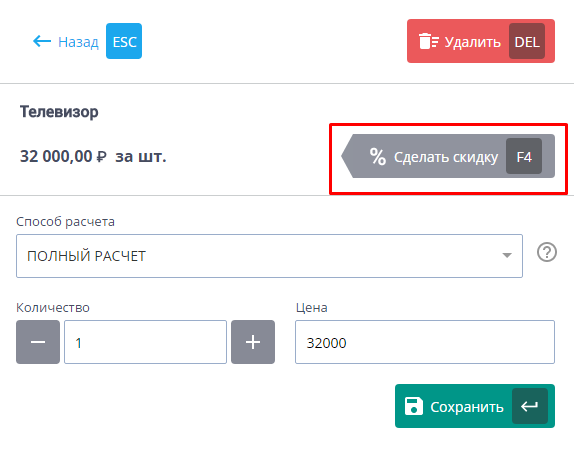Go back via the Назад link
Viewport: 574px width, 449px height.
click(78, 42)
